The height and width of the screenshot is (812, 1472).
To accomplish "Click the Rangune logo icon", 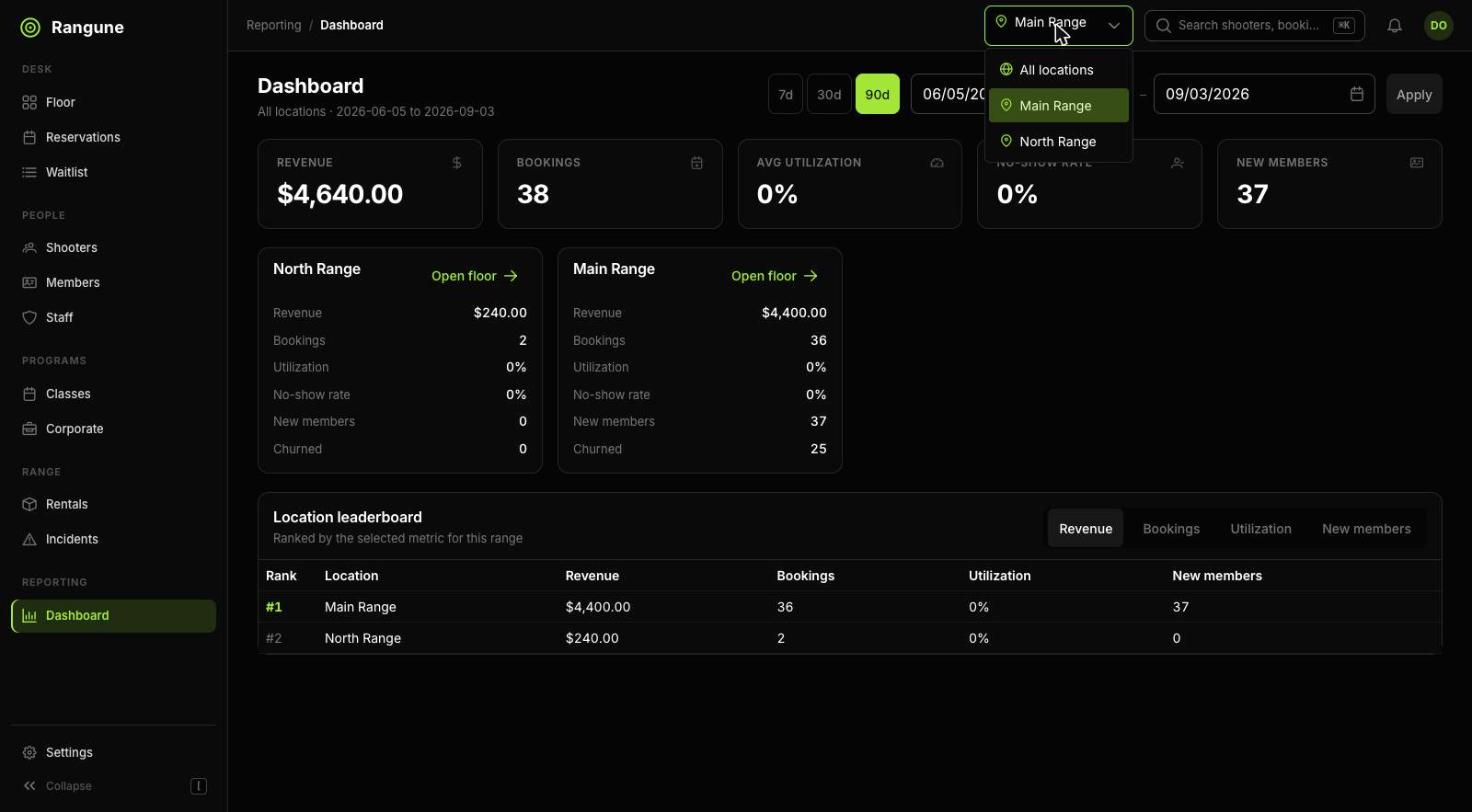I will click(x=30, y=27).
